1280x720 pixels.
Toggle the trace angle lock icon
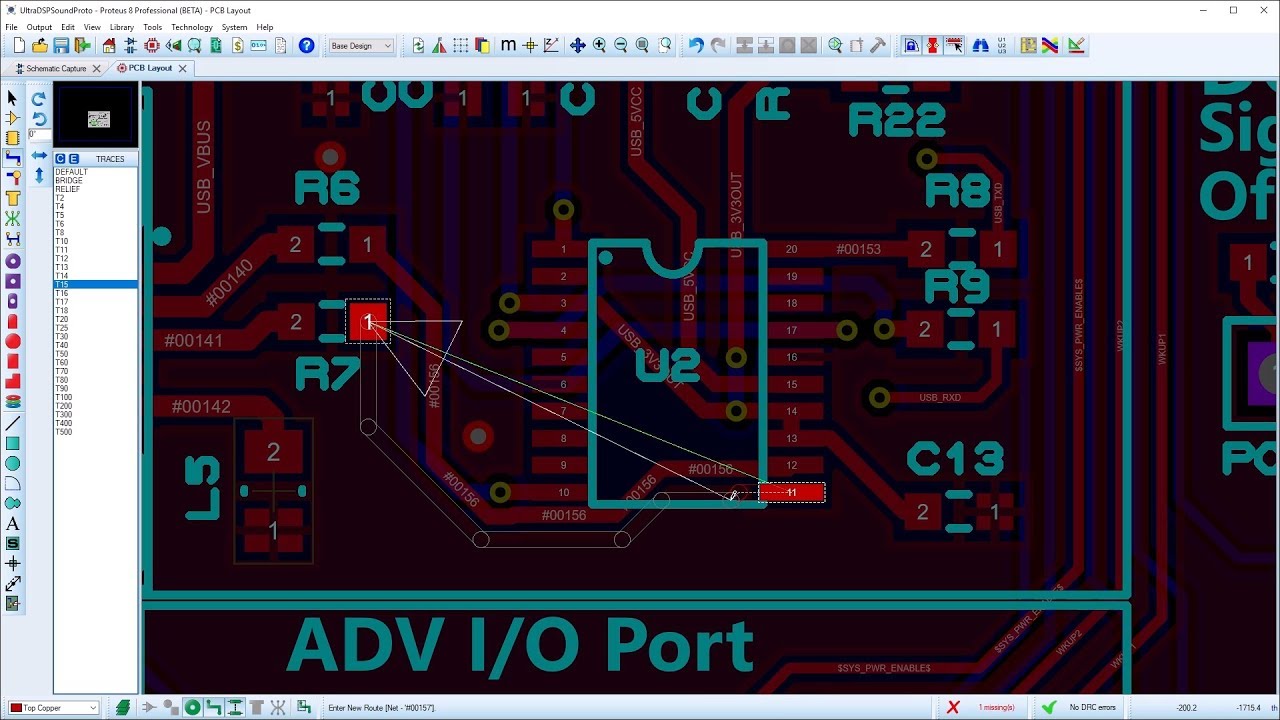911,46
